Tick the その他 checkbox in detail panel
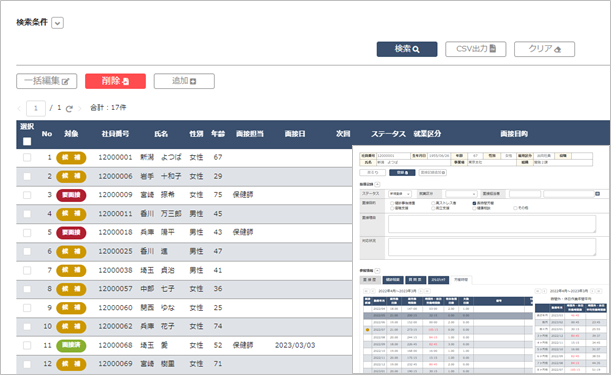The height and width of the screenshot is (375, 611). 515,208
